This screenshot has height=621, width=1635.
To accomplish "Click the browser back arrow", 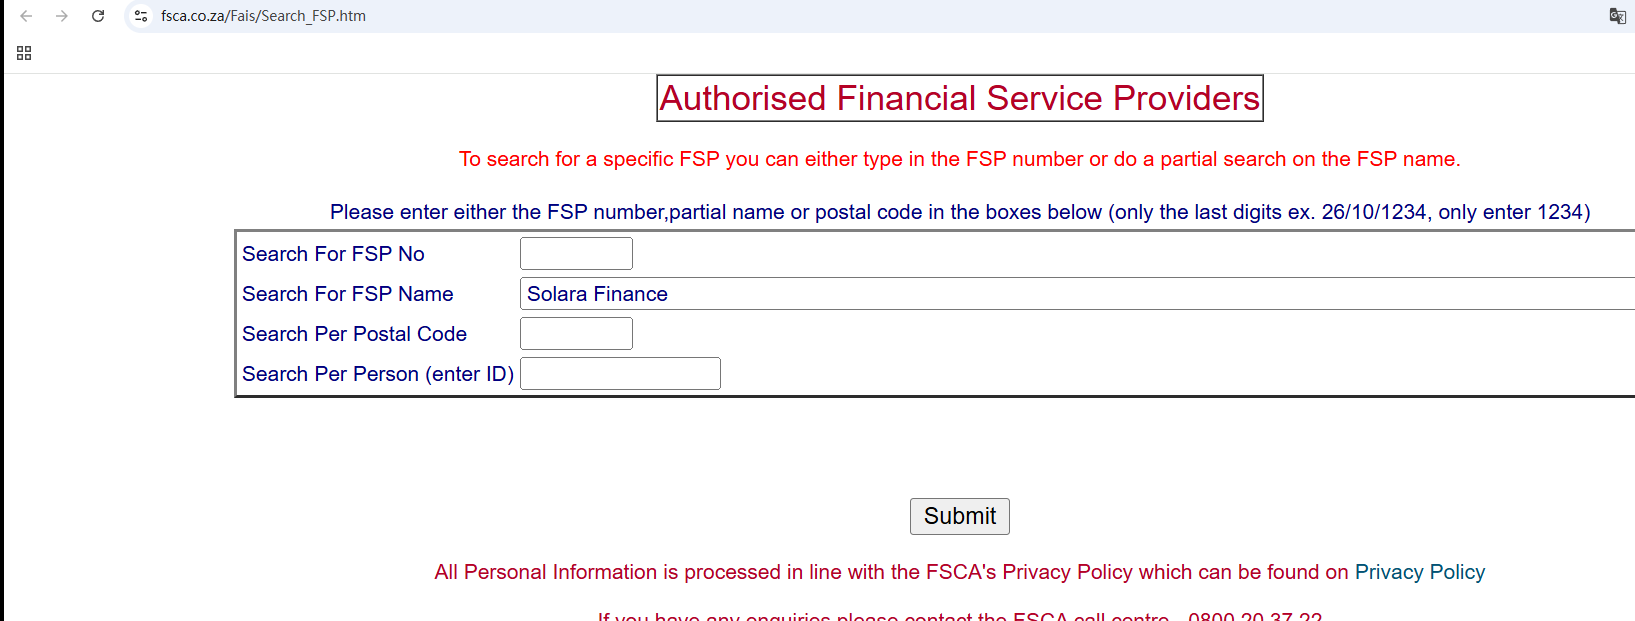I will click(26, 16).
